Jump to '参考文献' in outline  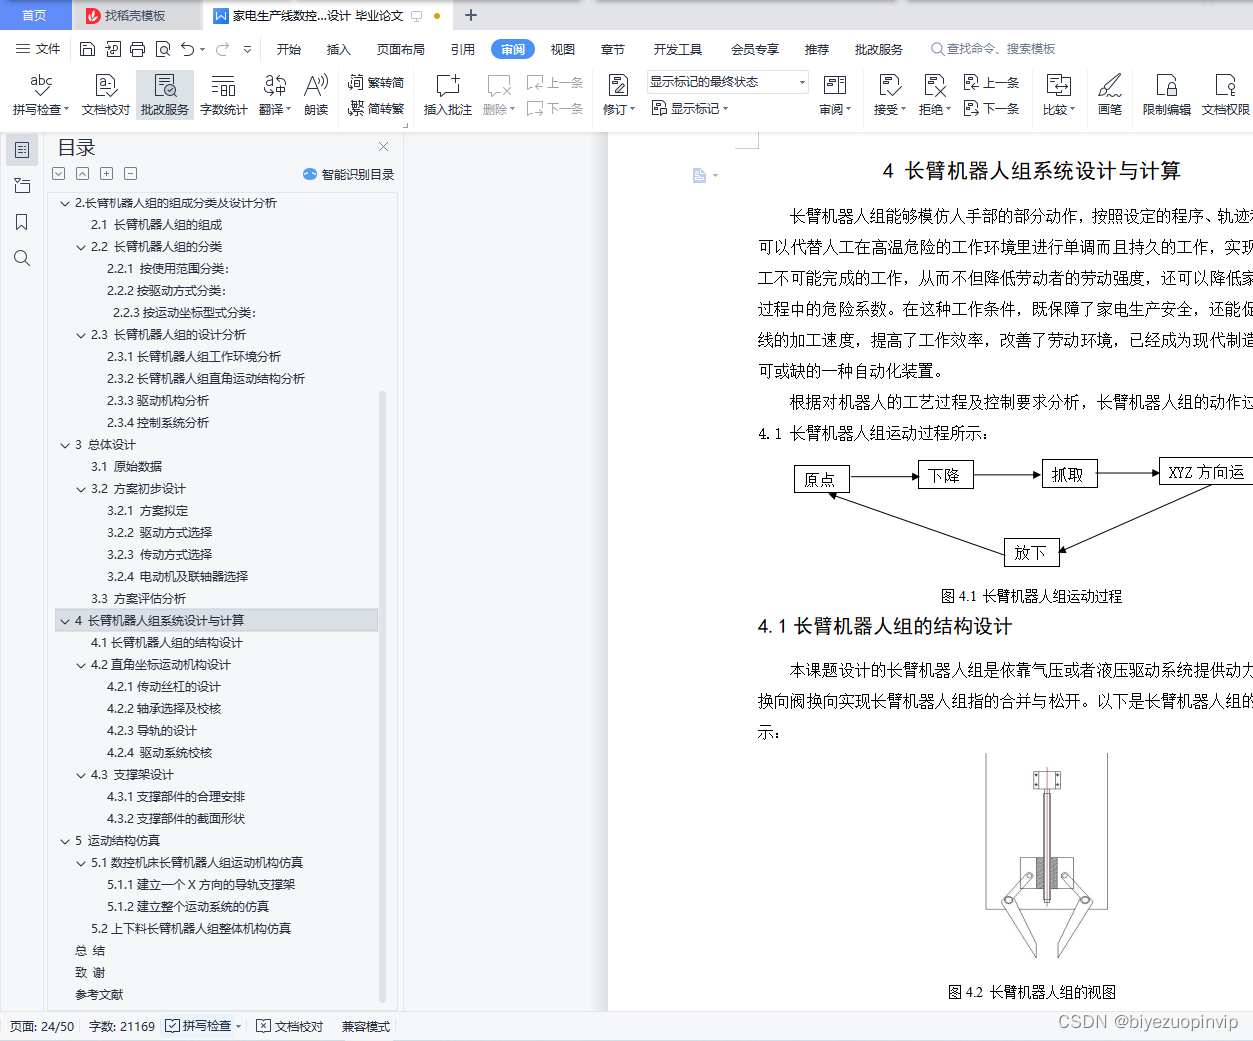[99, 995]
